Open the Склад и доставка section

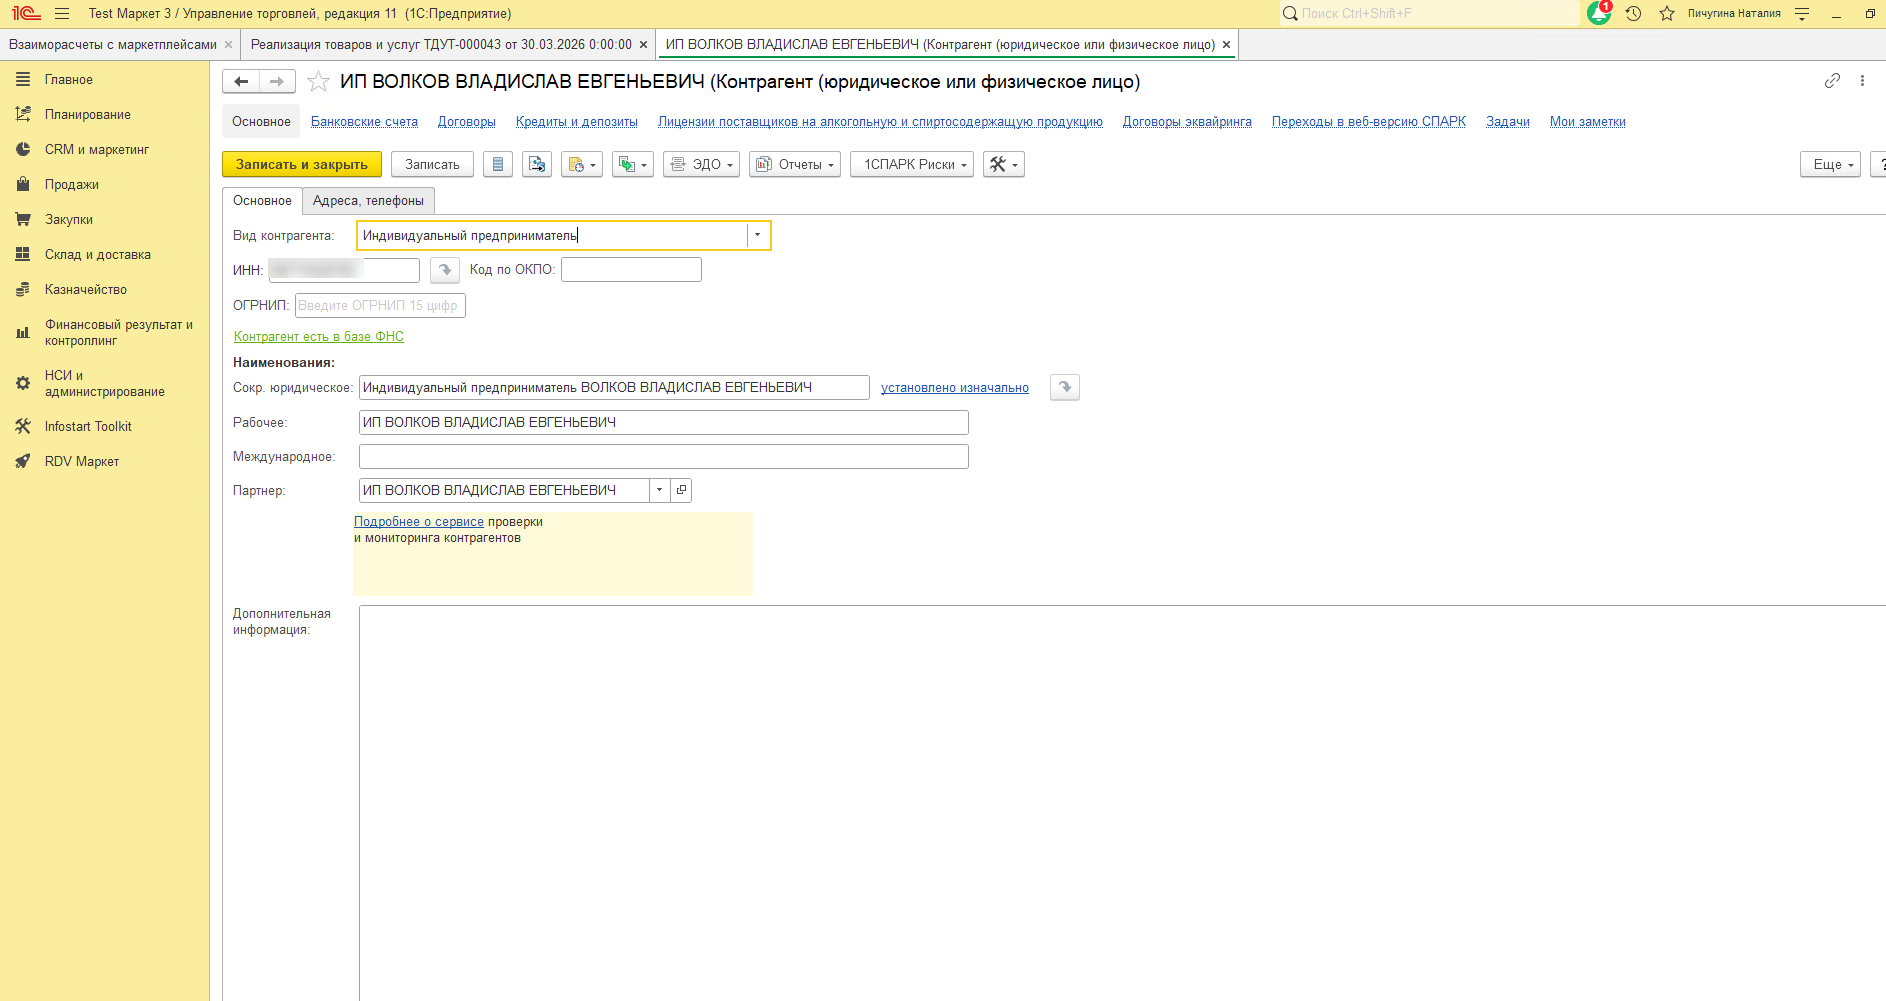tap(105, 255)
